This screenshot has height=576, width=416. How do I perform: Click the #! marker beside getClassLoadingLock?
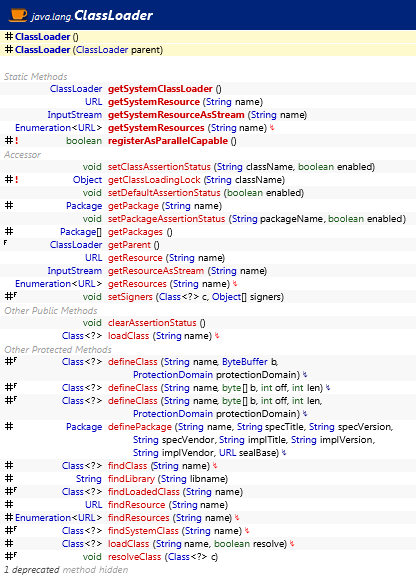[11, 180]
